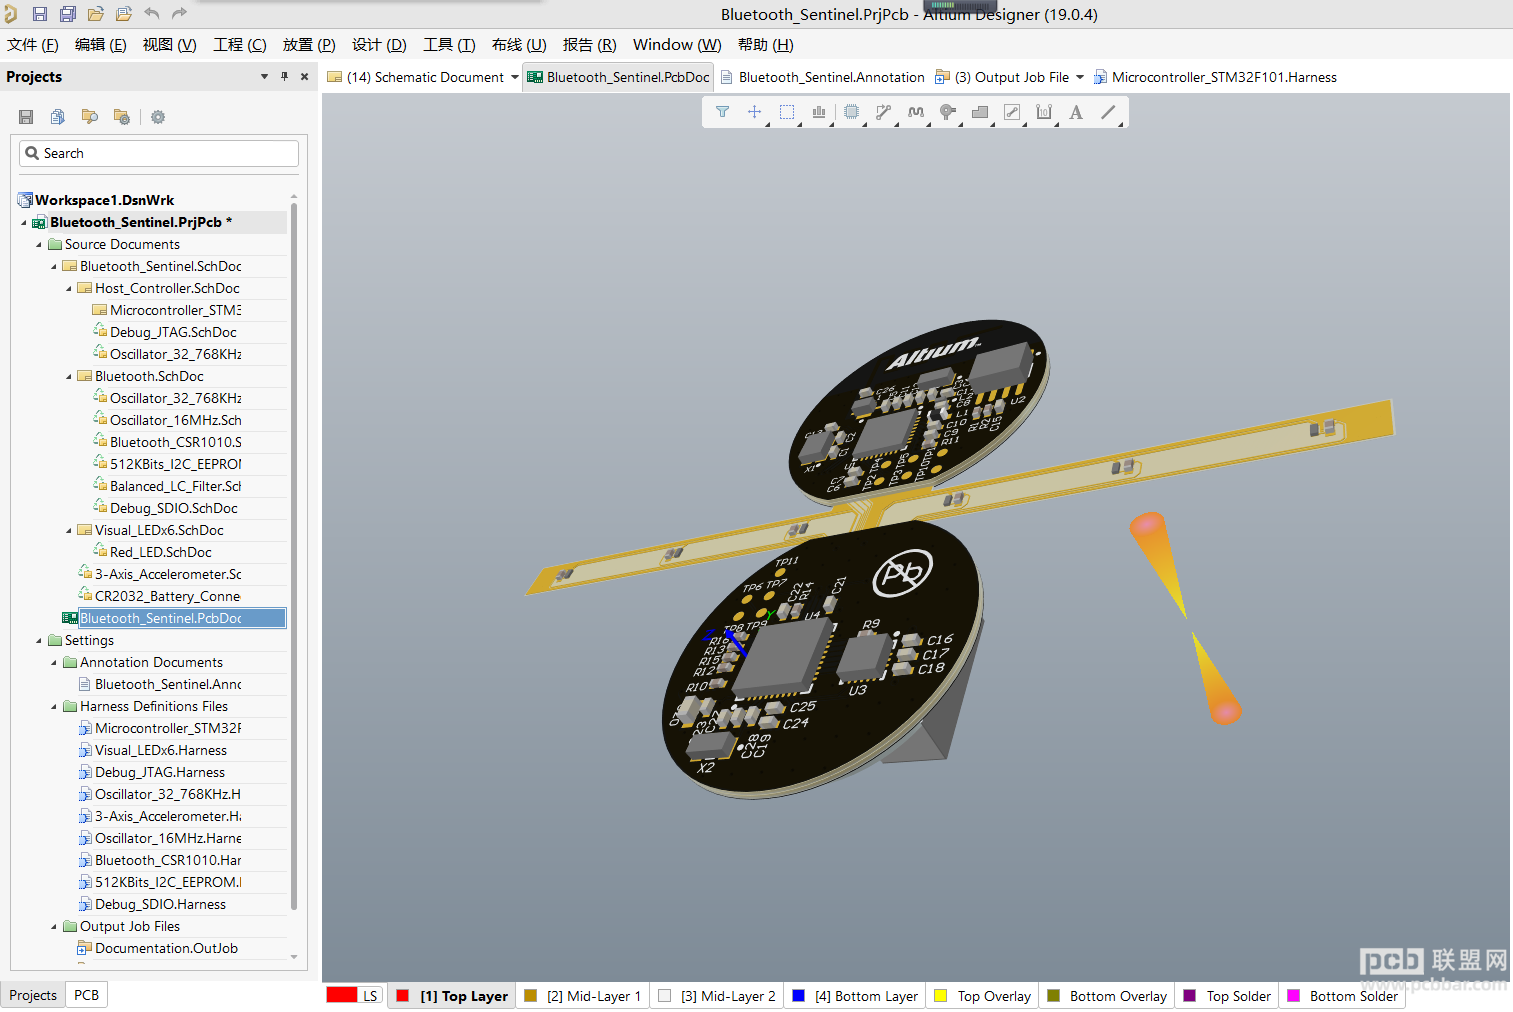
Task: Click the Save All double-floppy icon
Action: click(x=68, y=14)
